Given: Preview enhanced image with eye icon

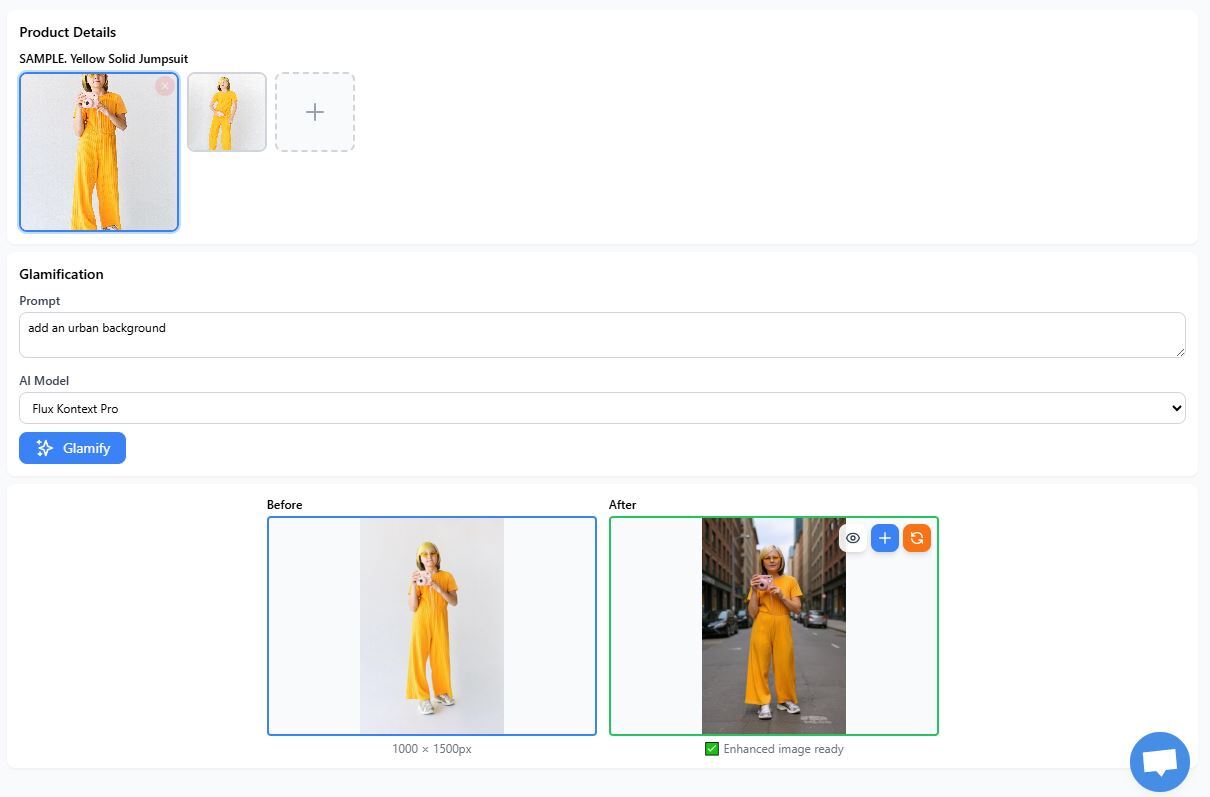Looking at the screenshot, I should coord(853,538).
